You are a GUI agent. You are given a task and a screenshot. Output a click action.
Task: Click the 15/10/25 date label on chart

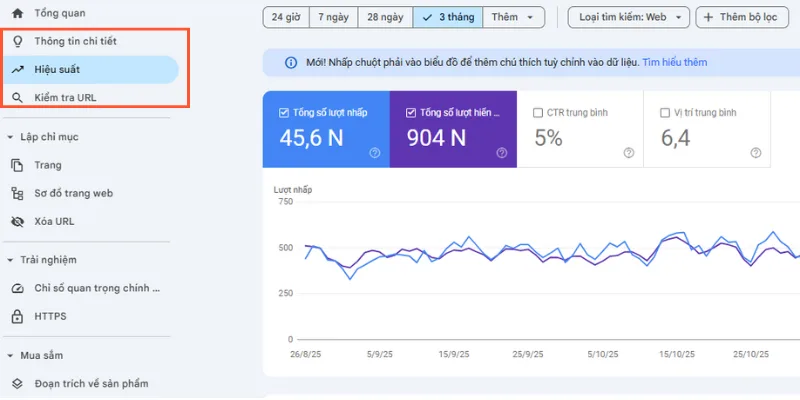pos(677,355)
